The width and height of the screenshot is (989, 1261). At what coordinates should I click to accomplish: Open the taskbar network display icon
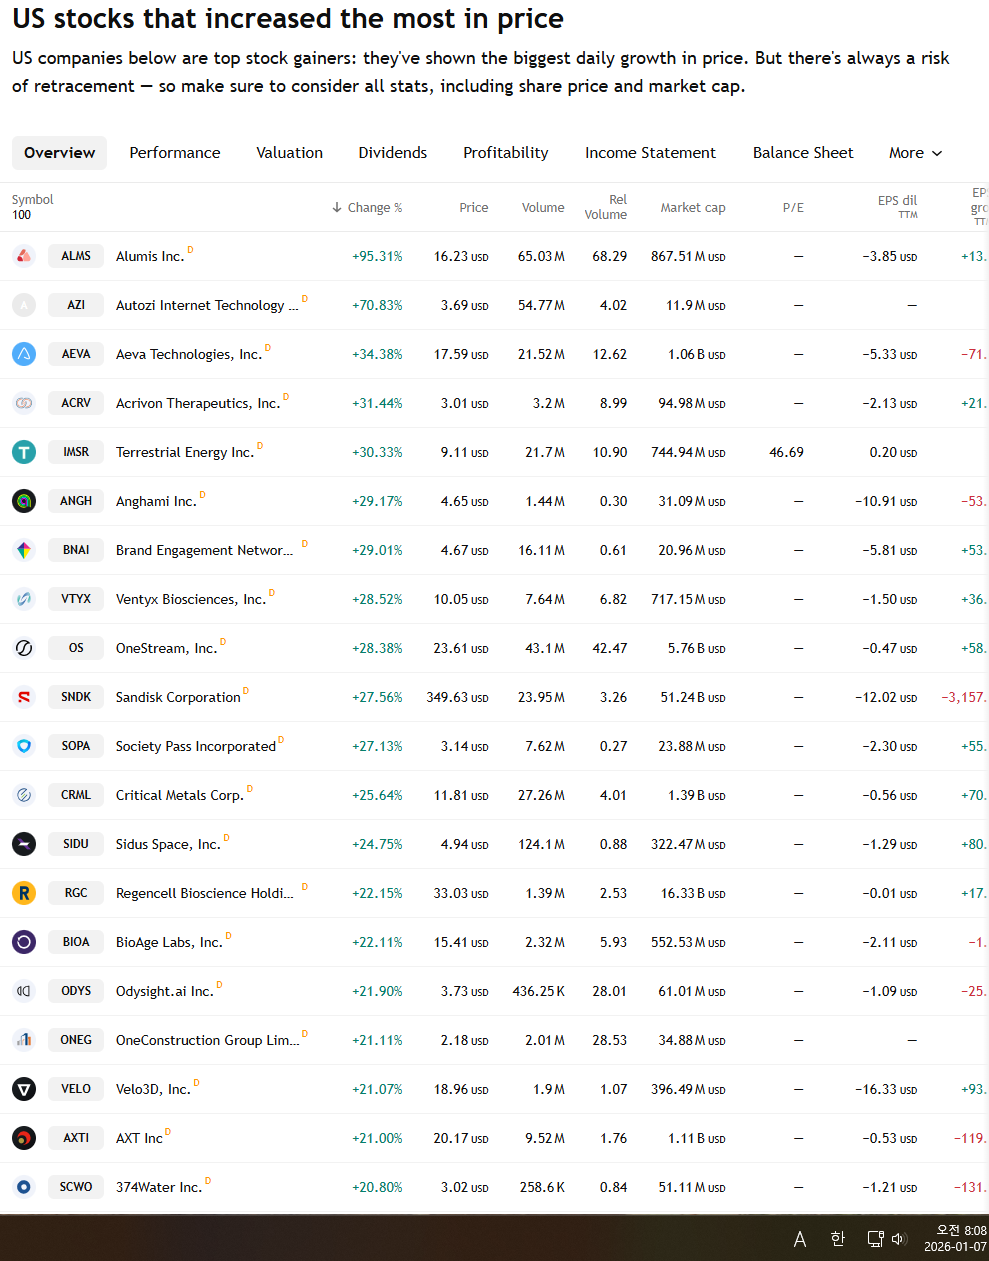pos(875,1239)
